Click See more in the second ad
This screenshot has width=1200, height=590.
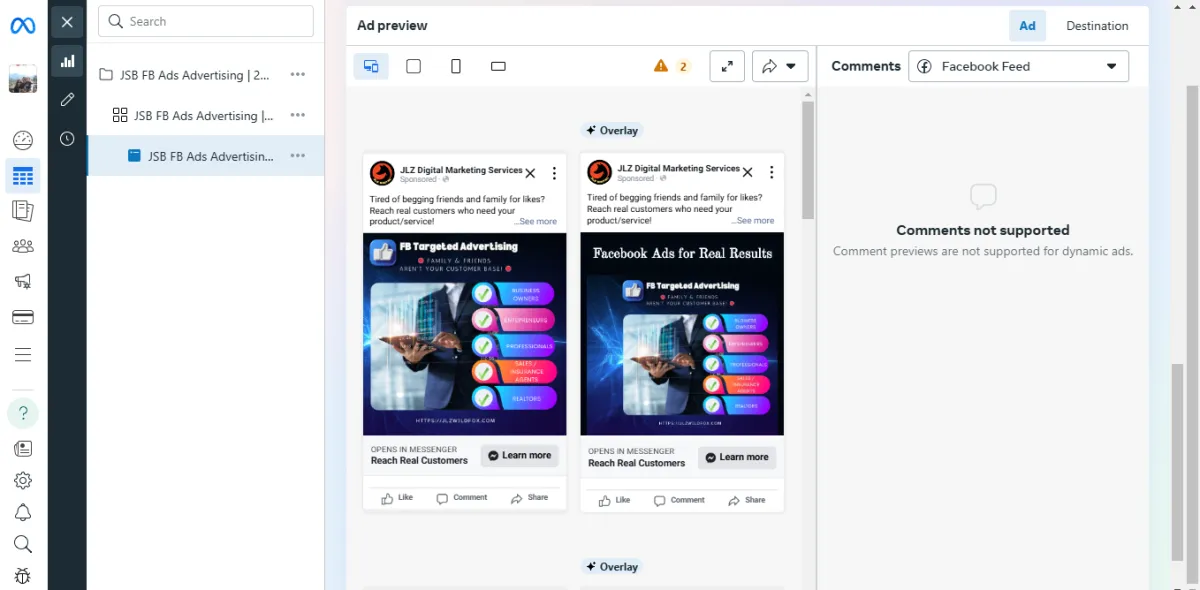(x=753, y=220)
